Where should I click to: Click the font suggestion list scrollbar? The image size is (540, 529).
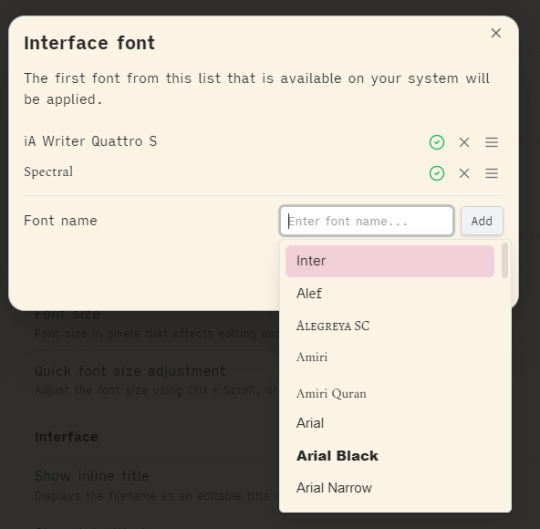click(x=505, y=260)
